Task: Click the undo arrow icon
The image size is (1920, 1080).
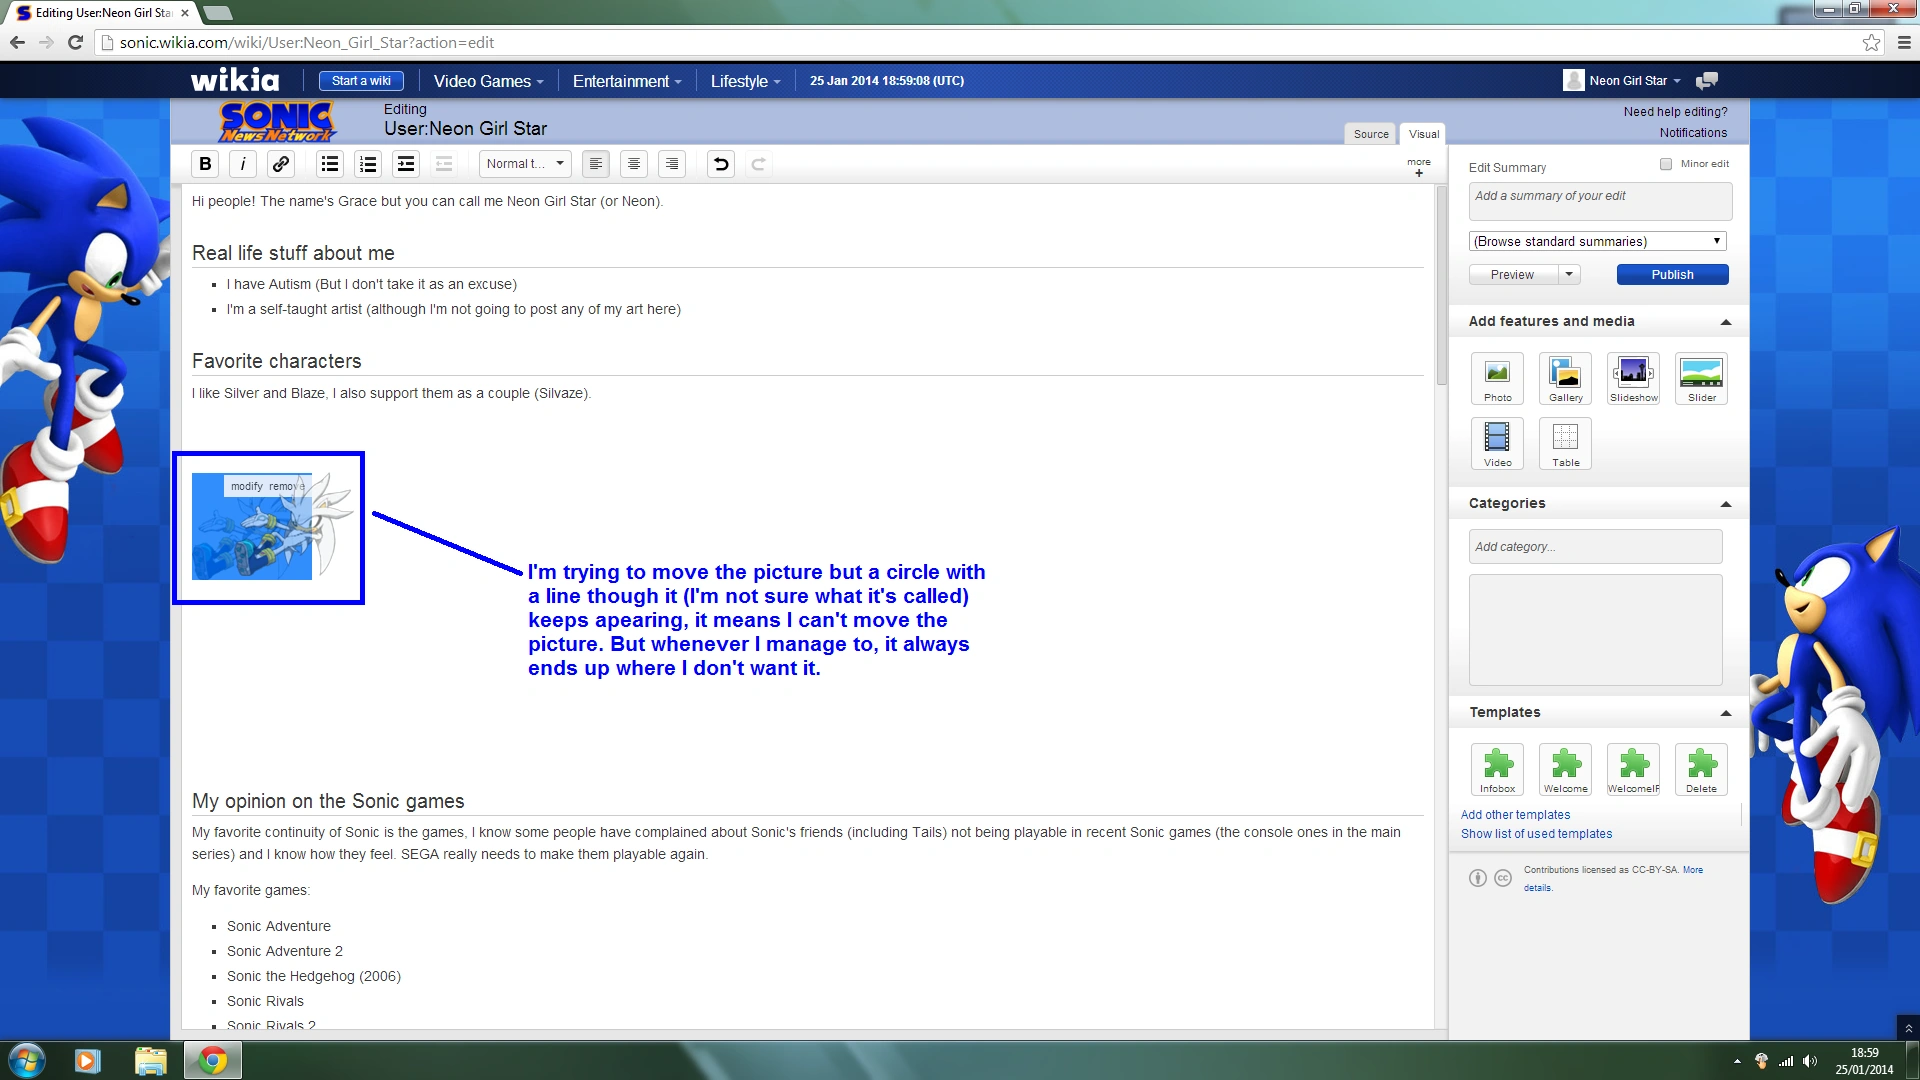Action: coord(720,164)
